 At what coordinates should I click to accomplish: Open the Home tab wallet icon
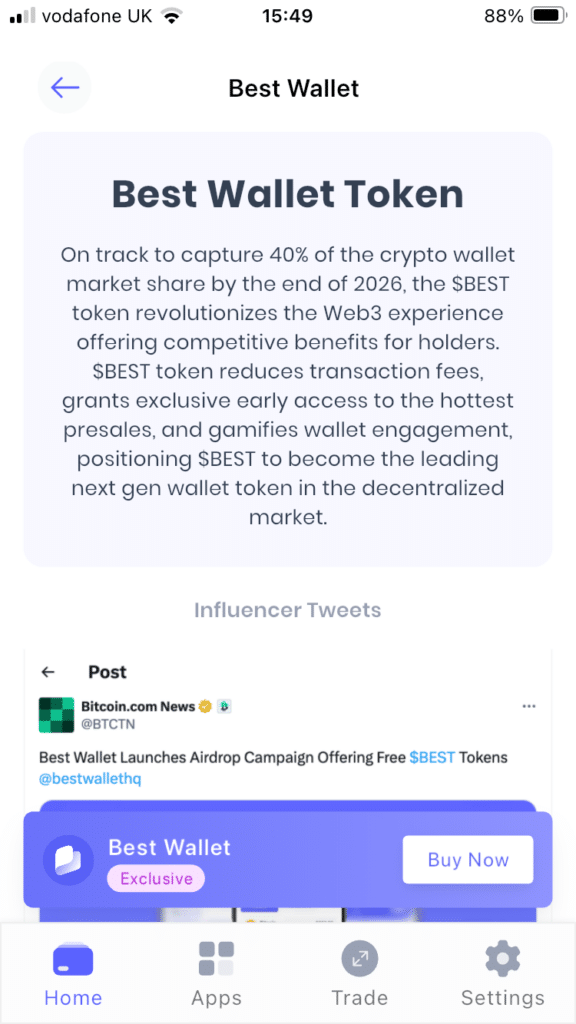pyautogui.click(x=73, y=958)
